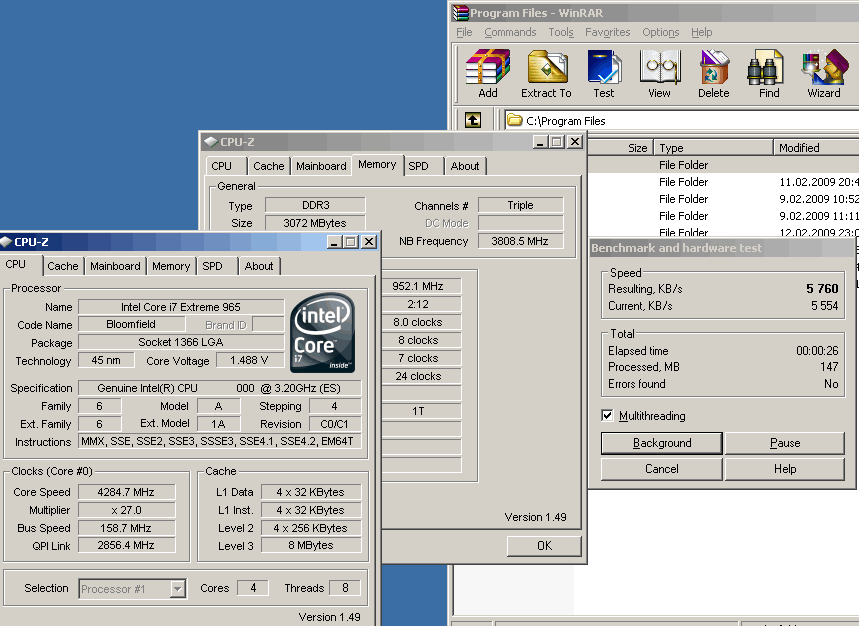Open the Find tool in WinRAR
Image resolution: width=859 pixels, height=626 pixels.
[x=769, y=74]
